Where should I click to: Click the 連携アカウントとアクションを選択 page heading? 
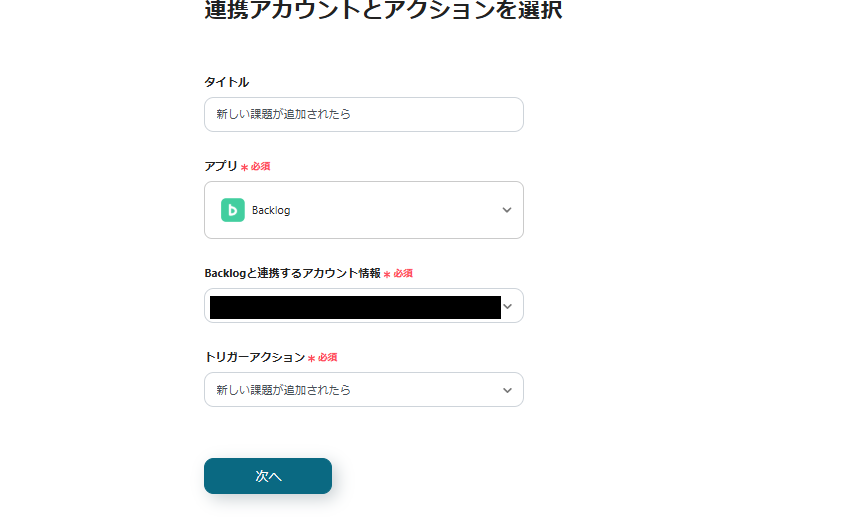point(383,11)
